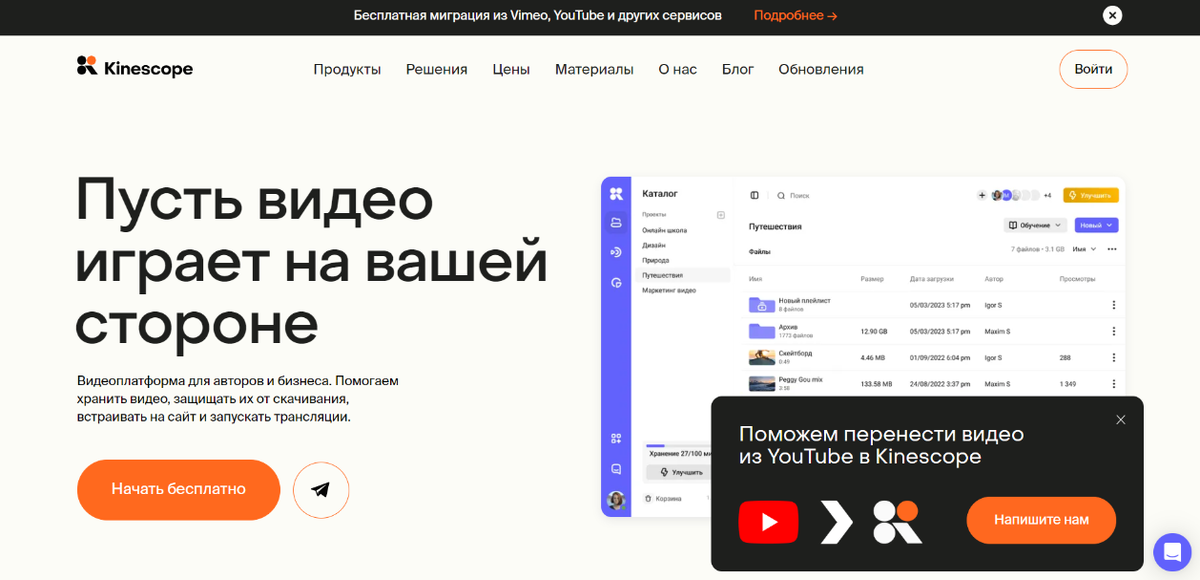Select the Дизайн project
1200x580 pixels.
(x=654, y=245)
